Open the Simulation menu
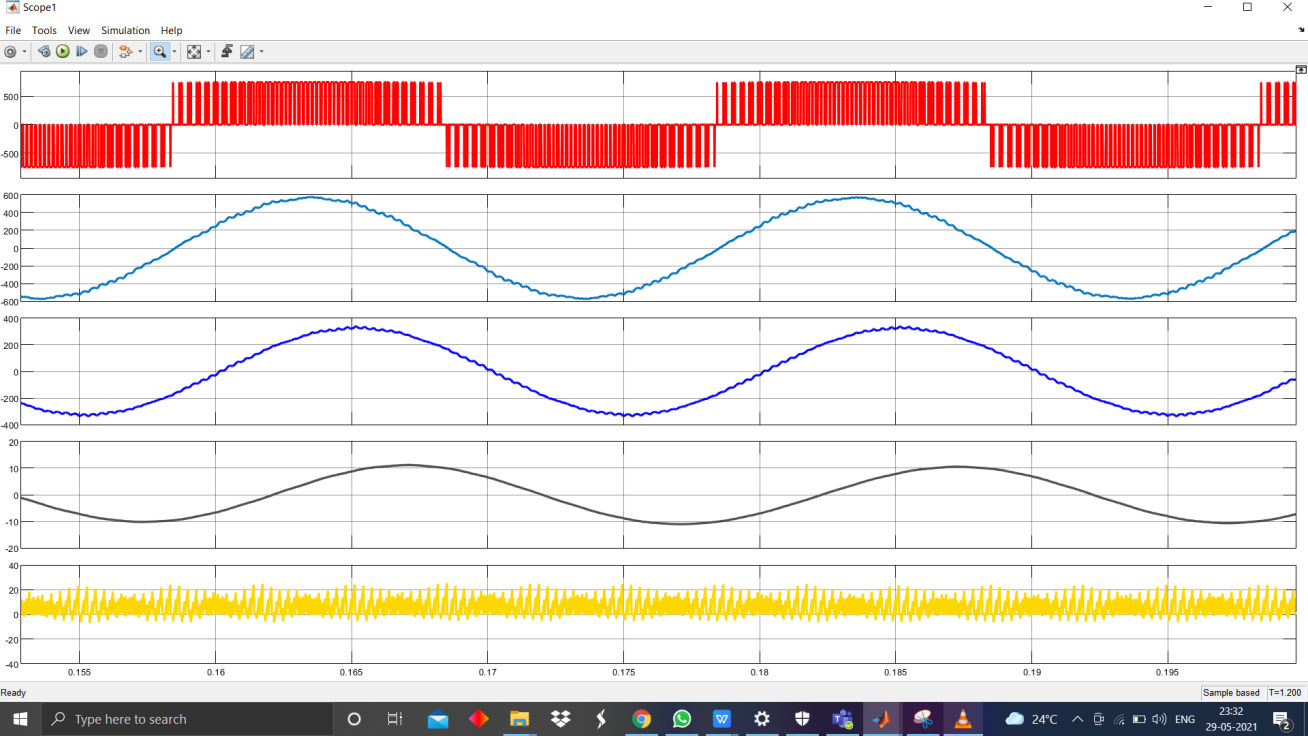This screenshot has width=1308, height=736. click(125, 31)
